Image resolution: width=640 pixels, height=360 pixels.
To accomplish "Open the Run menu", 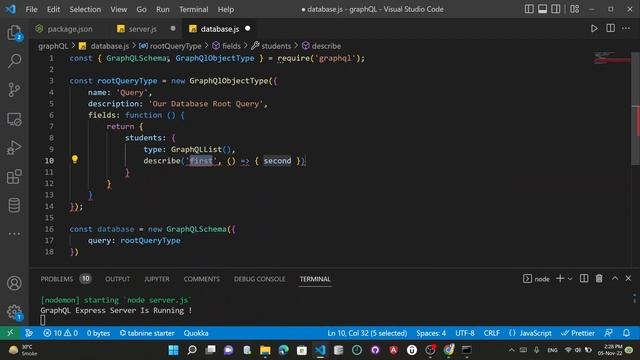I will [x=162, y=9].
